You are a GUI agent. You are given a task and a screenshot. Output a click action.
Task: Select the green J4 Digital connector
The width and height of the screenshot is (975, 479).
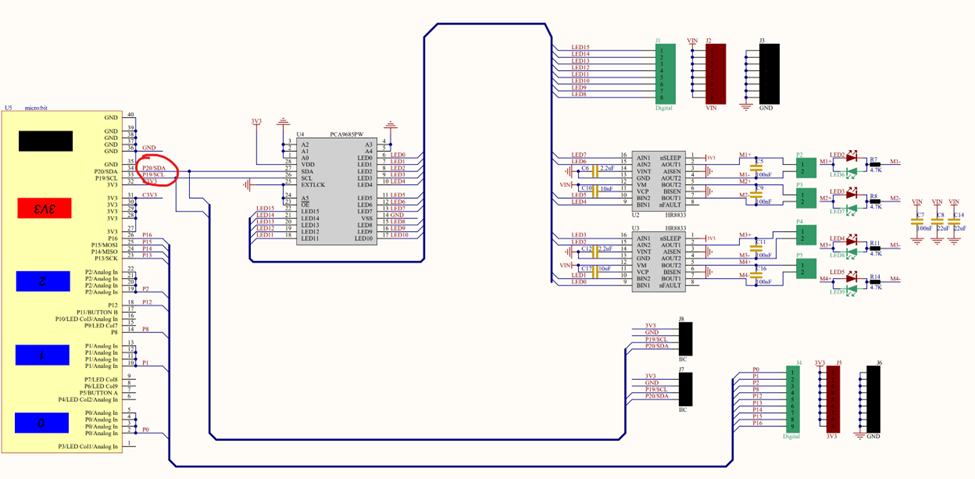click(x=793, y=397)
